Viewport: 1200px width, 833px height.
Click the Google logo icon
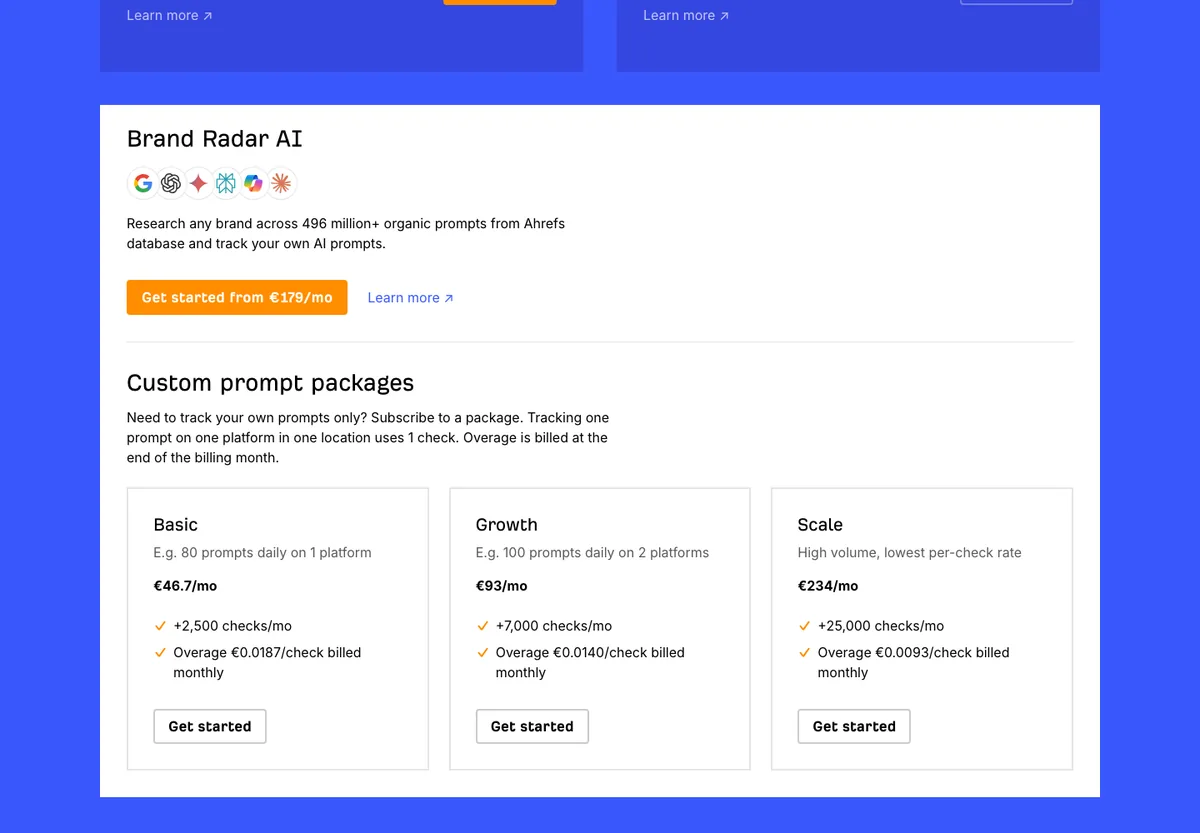(143, 183)
